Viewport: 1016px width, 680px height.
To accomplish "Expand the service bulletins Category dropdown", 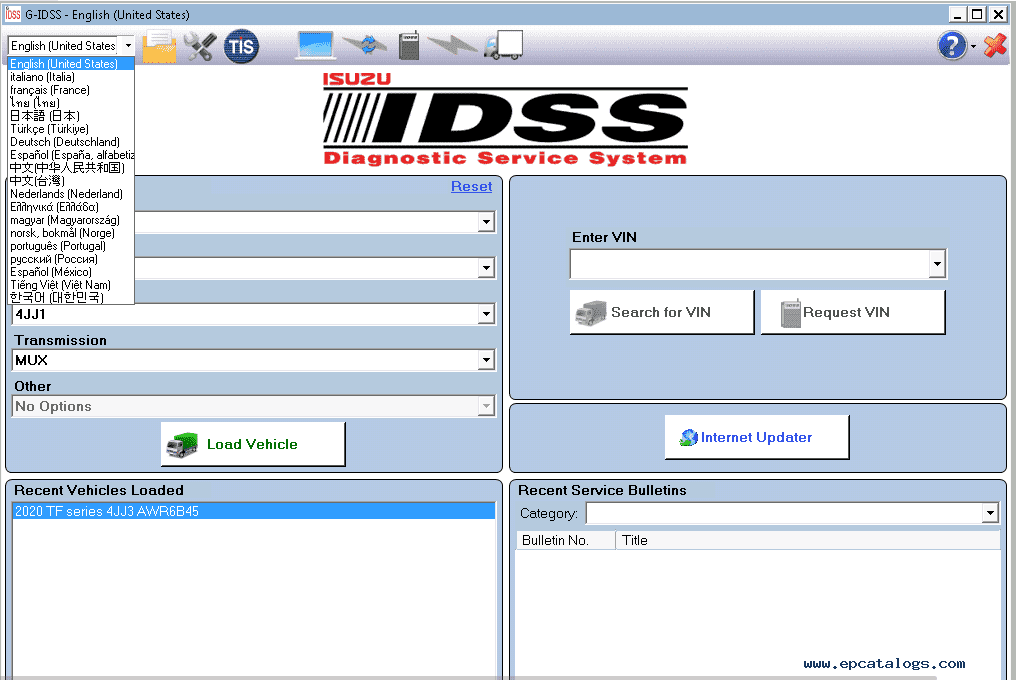I will pos(989,513).
